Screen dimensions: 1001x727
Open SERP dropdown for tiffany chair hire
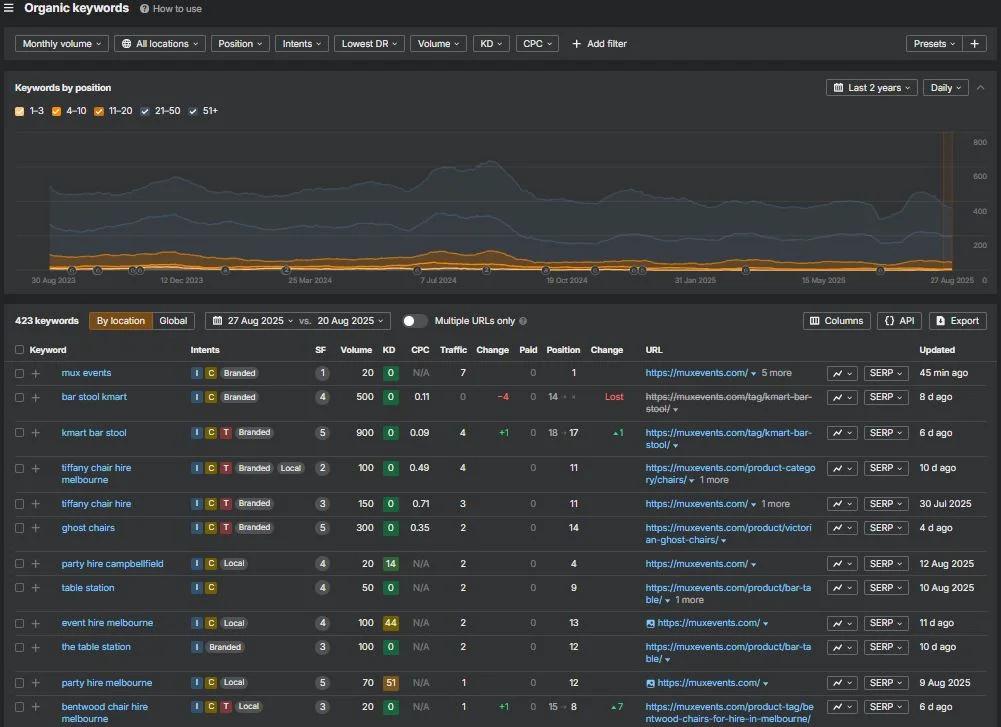coord(885,504)
